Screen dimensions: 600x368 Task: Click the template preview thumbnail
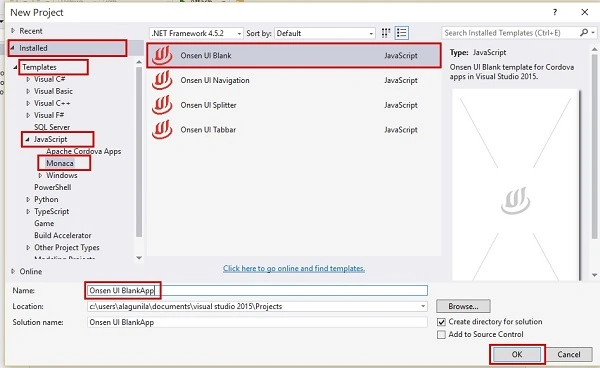coord(515,185)
